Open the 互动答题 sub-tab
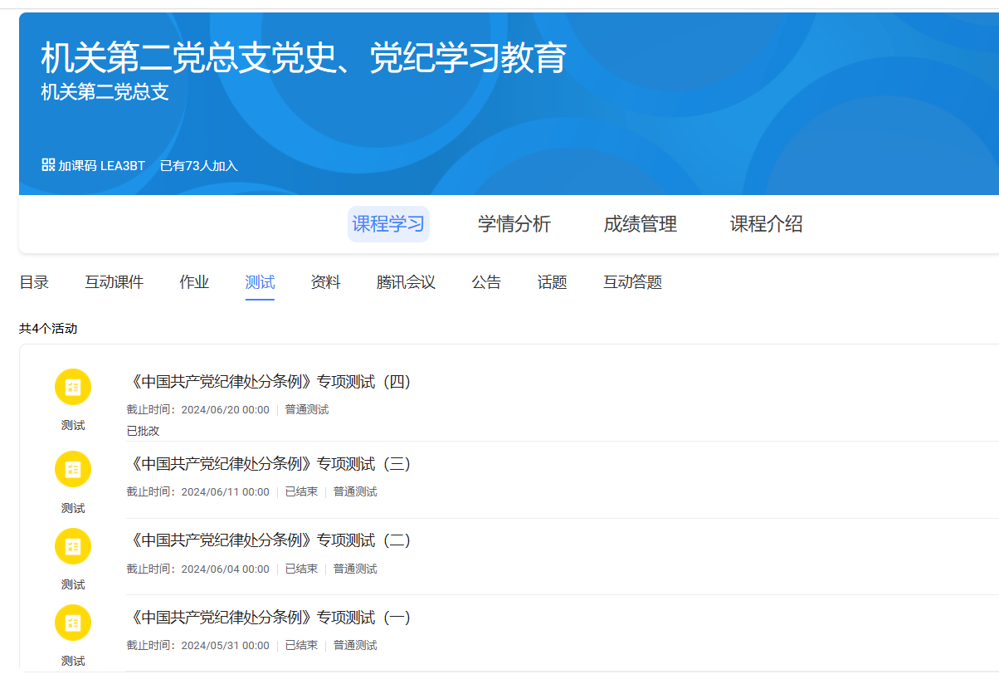Screen dimensions: 999x684 632,282
